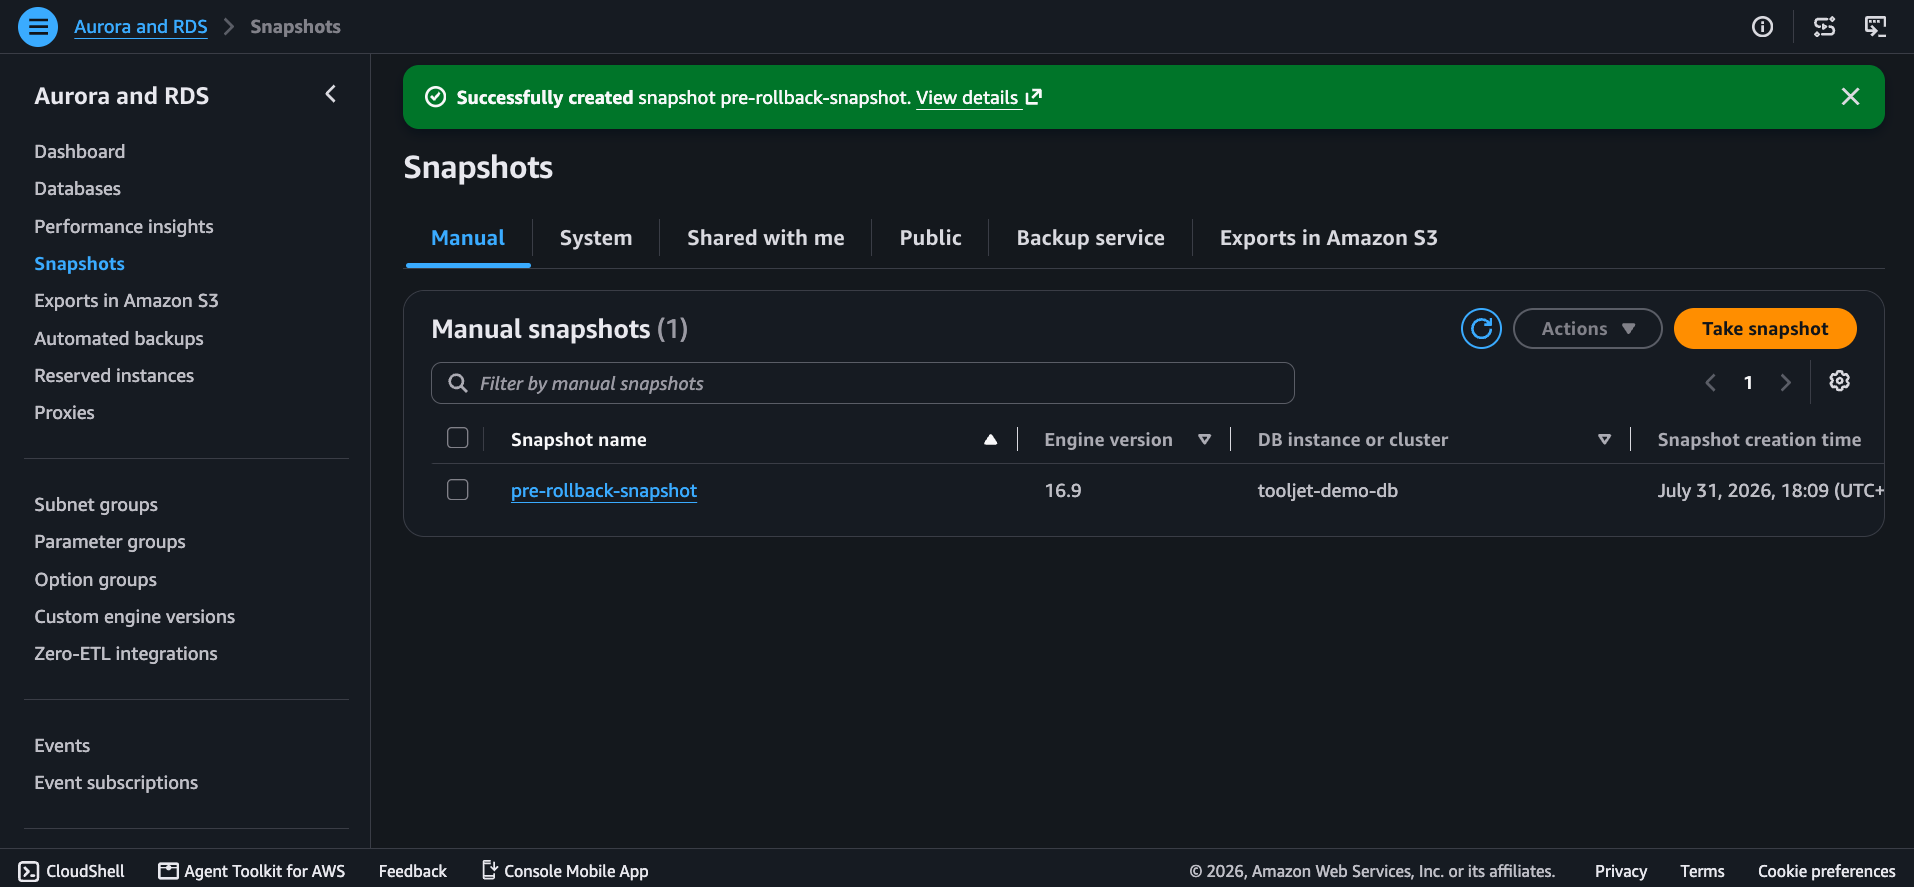Go to the next page of snapshots

tap(1785, 382)
